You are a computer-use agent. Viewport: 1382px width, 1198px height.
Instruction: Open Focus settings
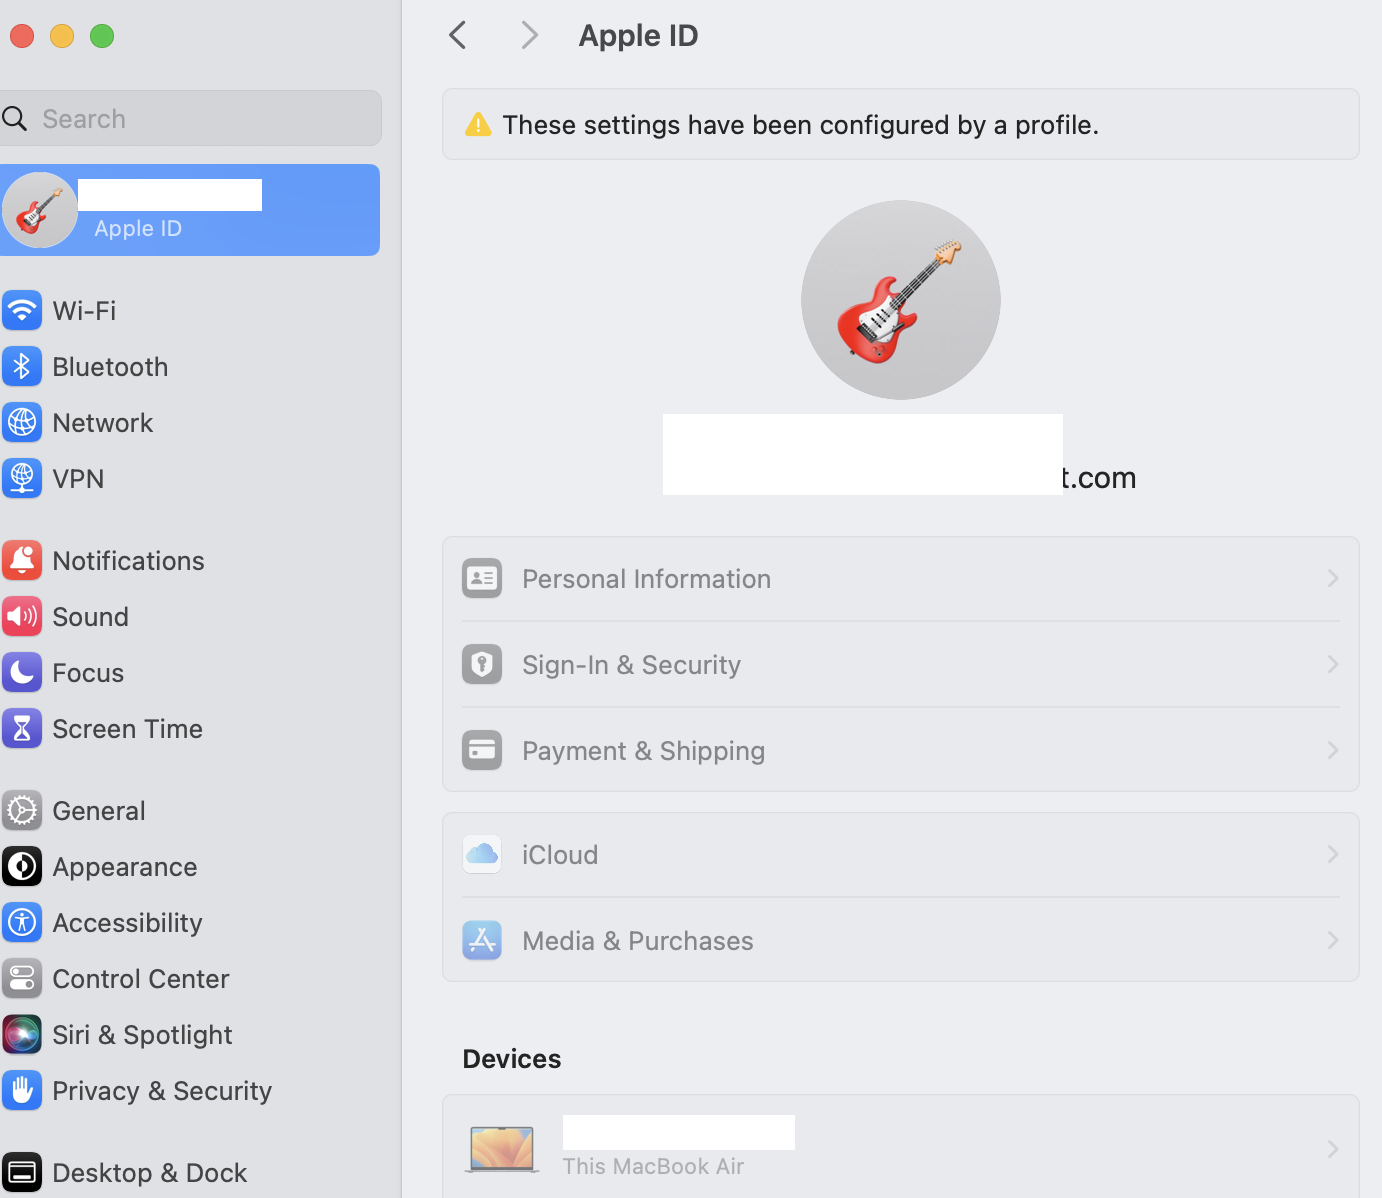[87, 672]
